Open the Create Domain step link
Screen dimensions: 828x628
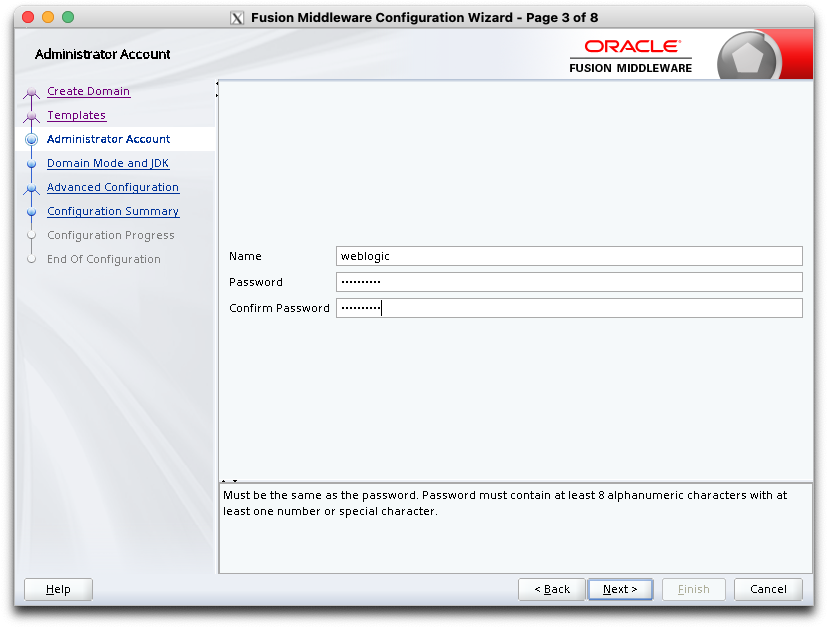(x=88, y=91)
